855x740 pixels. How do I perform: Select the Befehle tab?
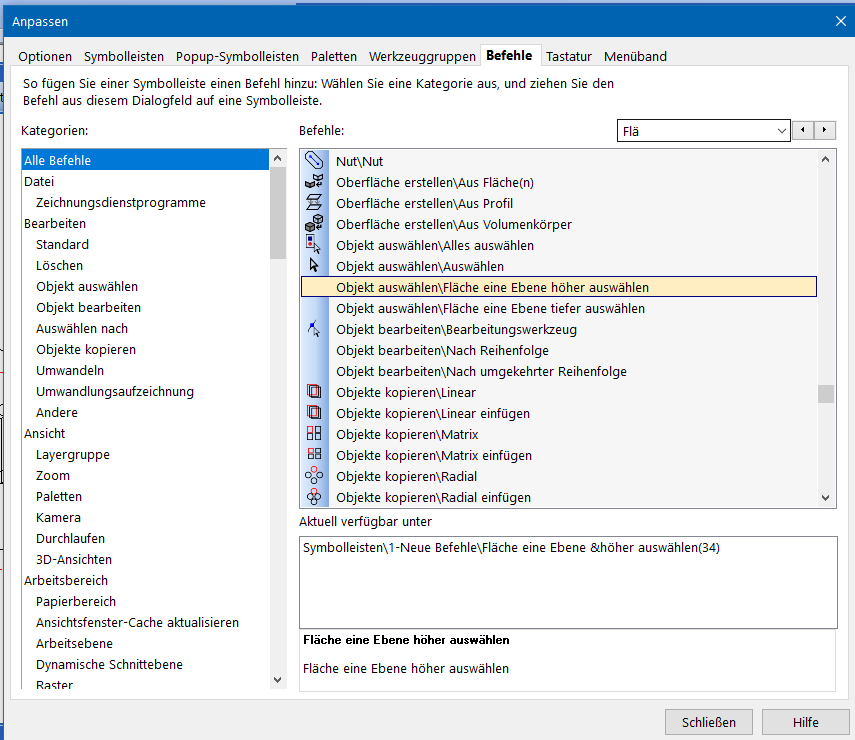click(x=509, y=56)
